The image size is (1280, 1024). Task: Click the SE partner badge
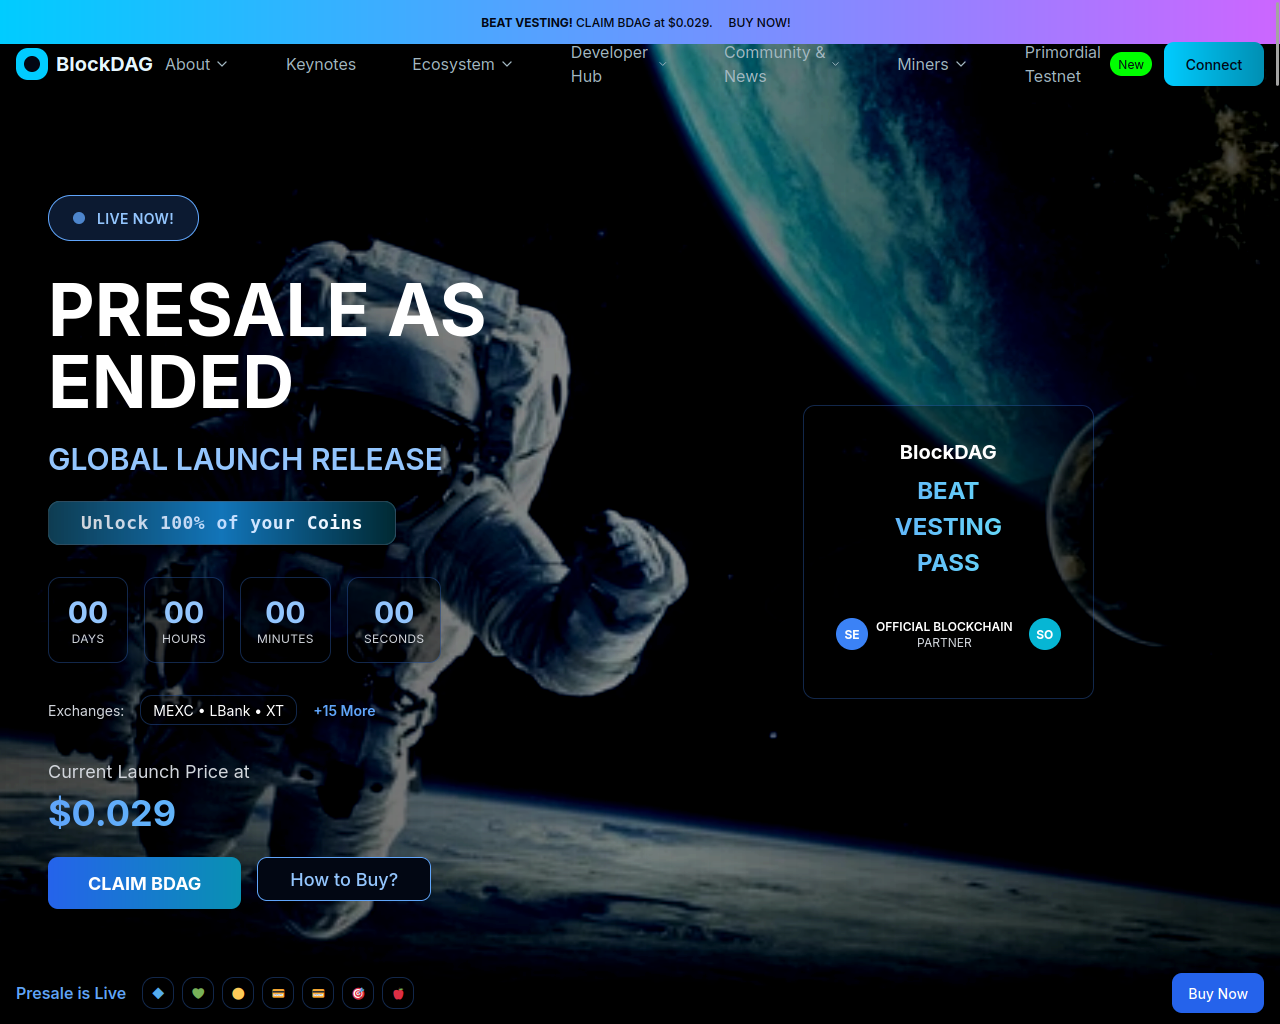852,634
